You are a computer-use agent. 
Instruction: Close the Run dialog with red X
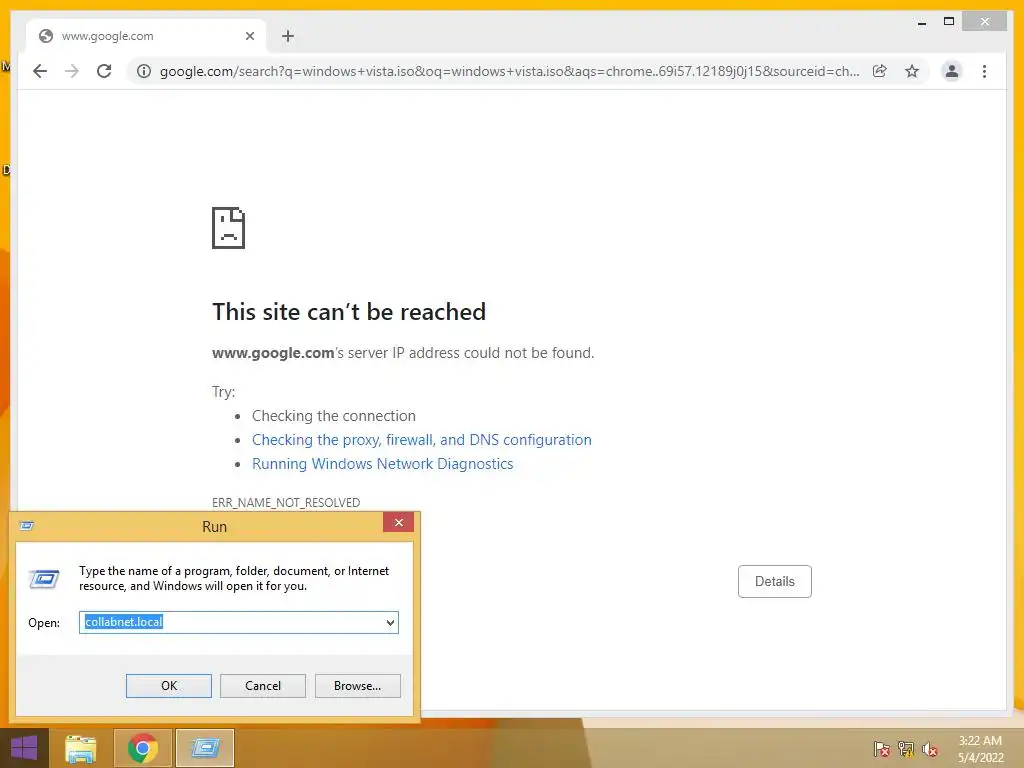click(398, 522)
